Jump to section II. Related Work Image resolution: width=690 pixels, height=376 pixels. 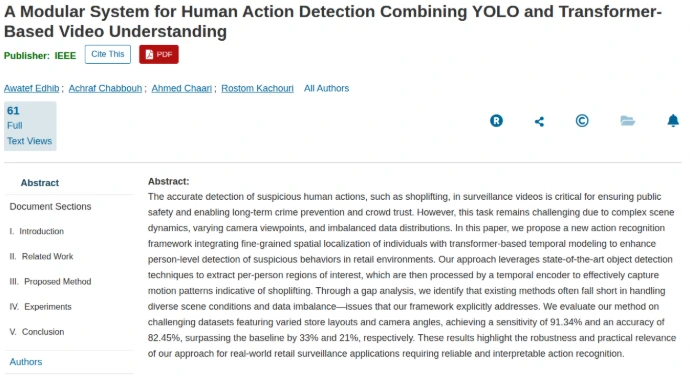[41, 256]
